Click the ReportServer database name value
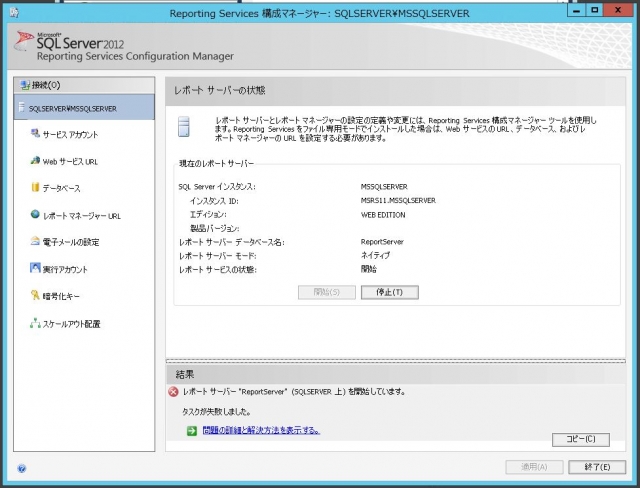 (x=382, y=242)
